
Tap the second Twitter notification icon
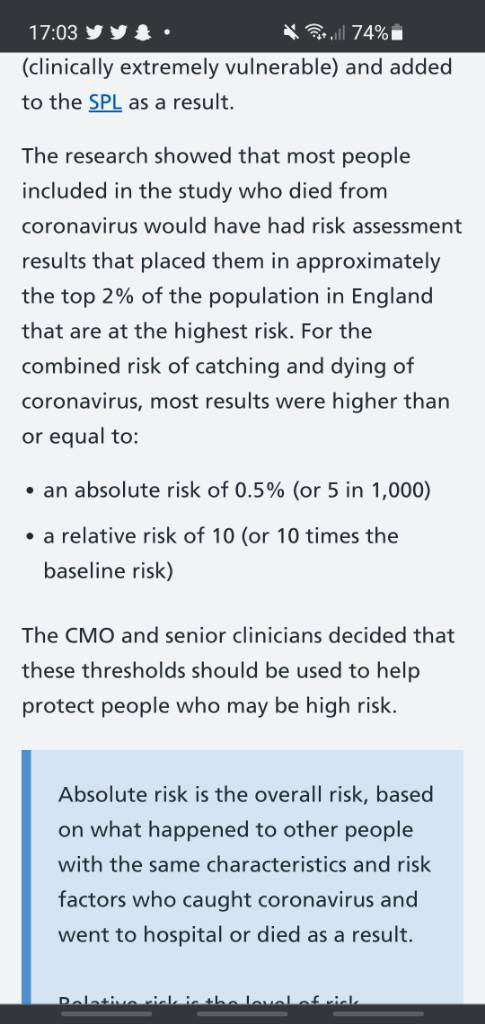tap(119, 32)
